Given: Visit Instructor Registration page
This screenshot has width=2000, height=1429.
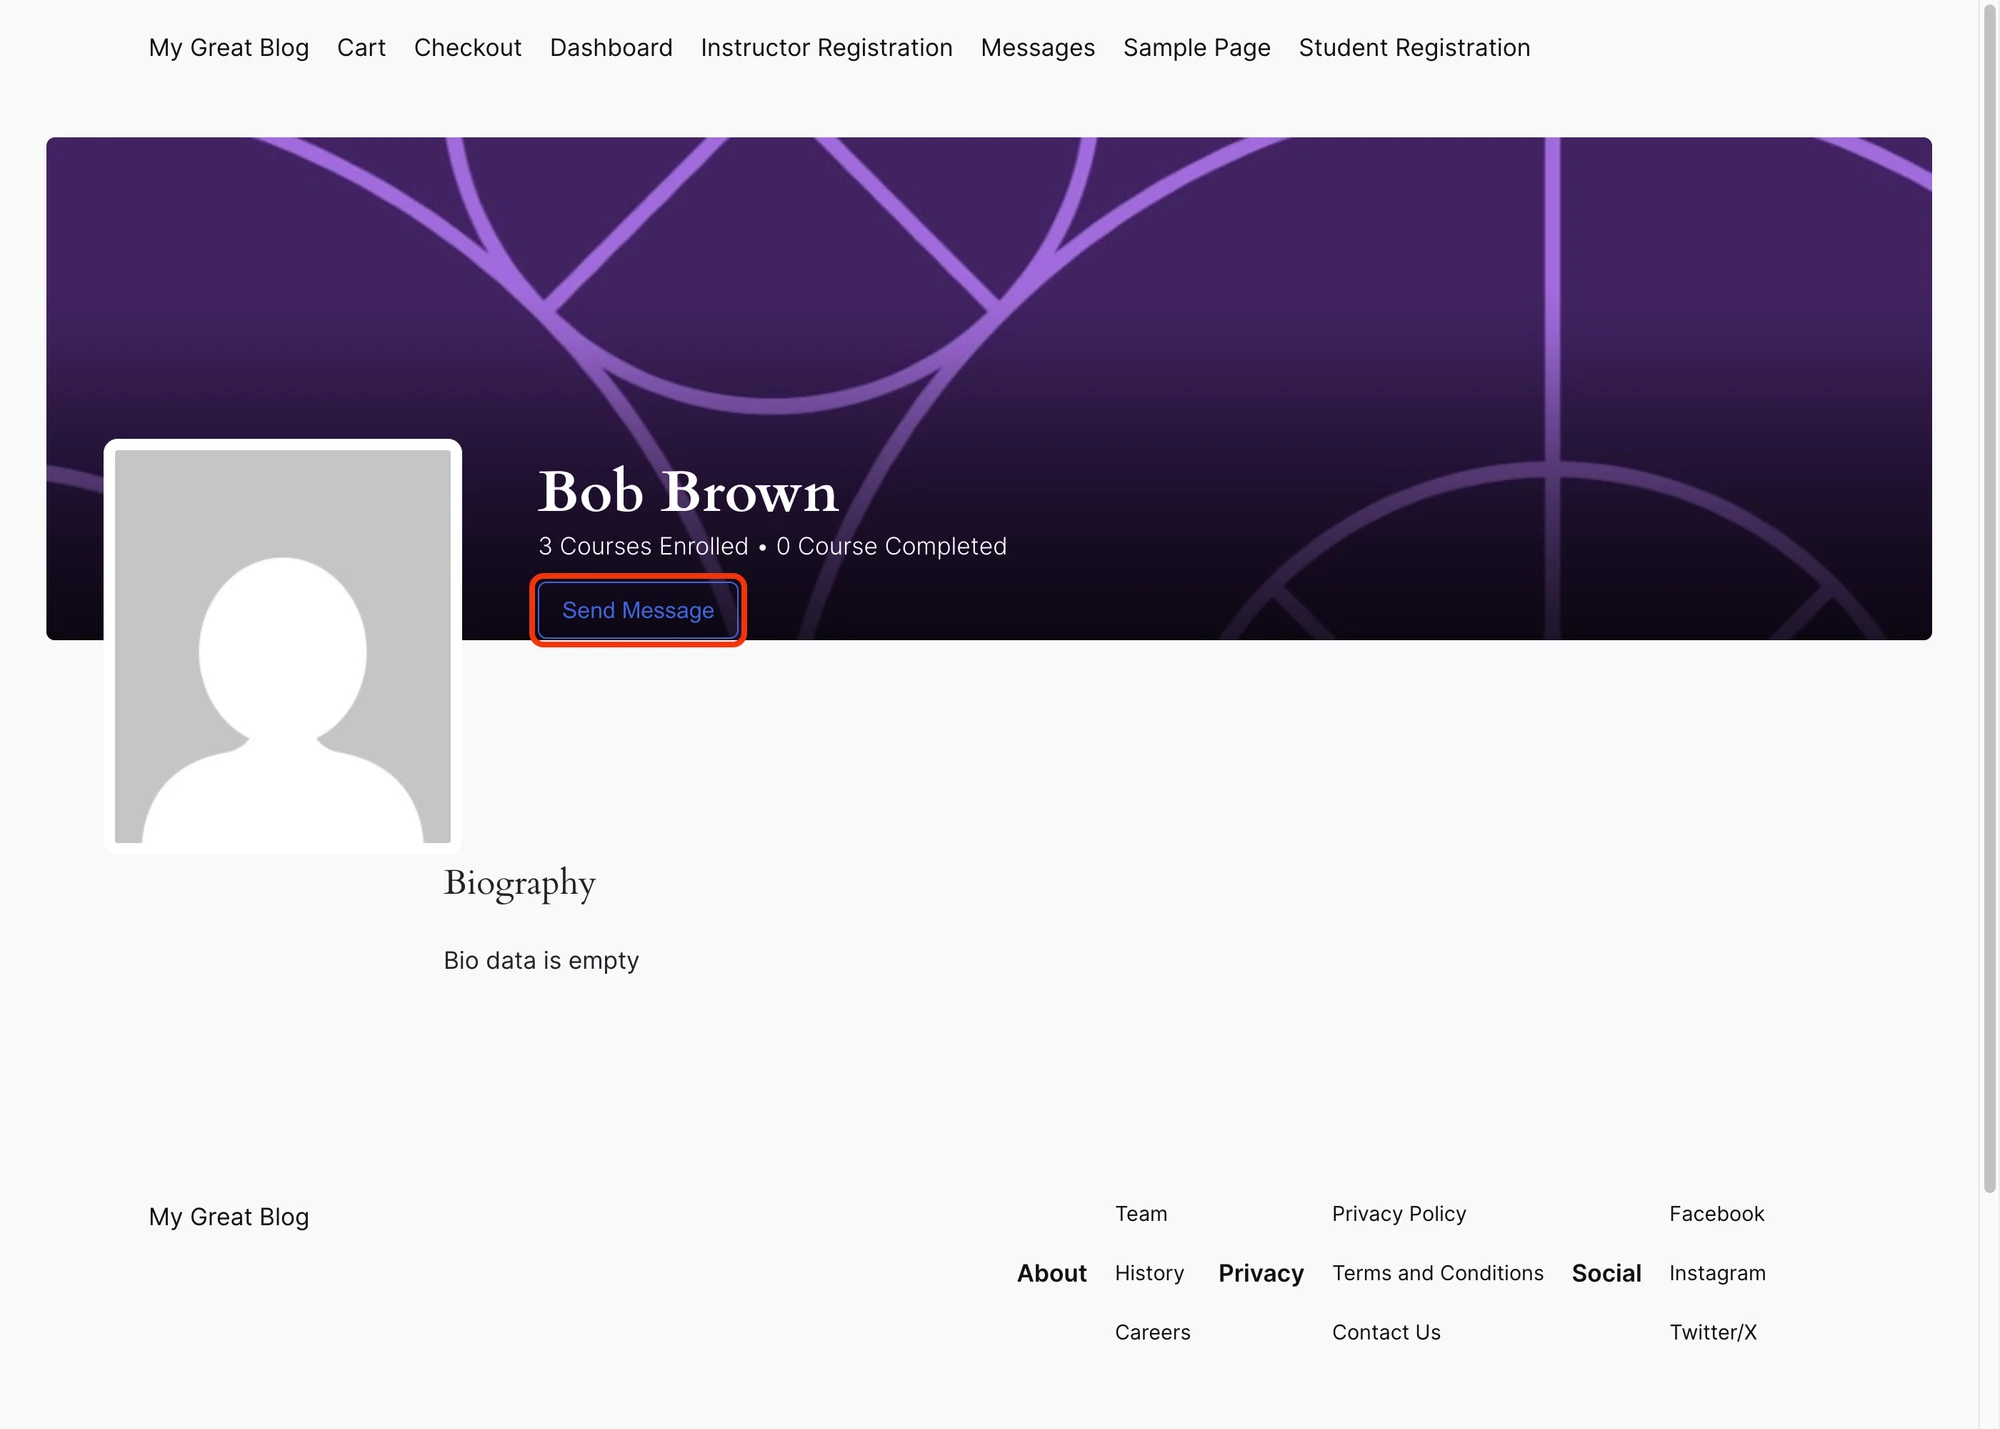Looking at the screenshot, I should pos(827,48).
